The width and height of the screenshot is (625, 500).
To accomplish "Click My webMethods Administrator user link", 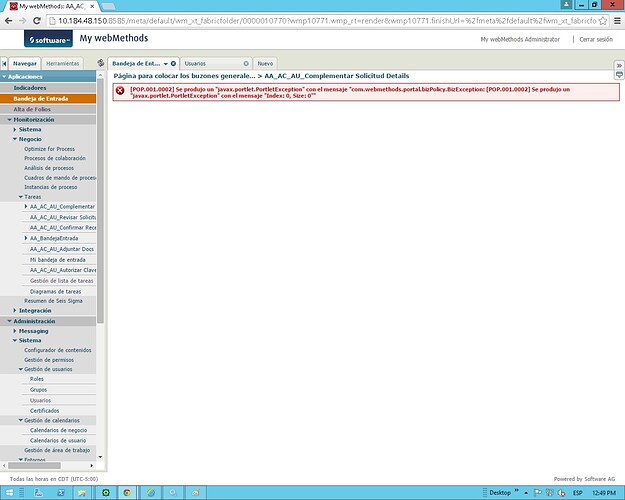I will tap(520, 39).
